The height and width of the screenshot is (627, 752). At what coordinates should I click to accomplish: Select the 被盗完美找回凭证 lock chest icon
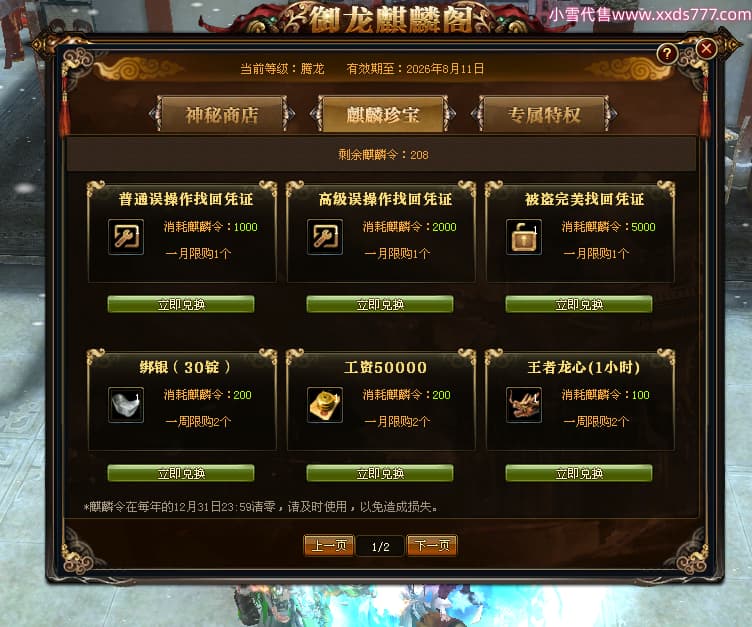coord(524,237)
